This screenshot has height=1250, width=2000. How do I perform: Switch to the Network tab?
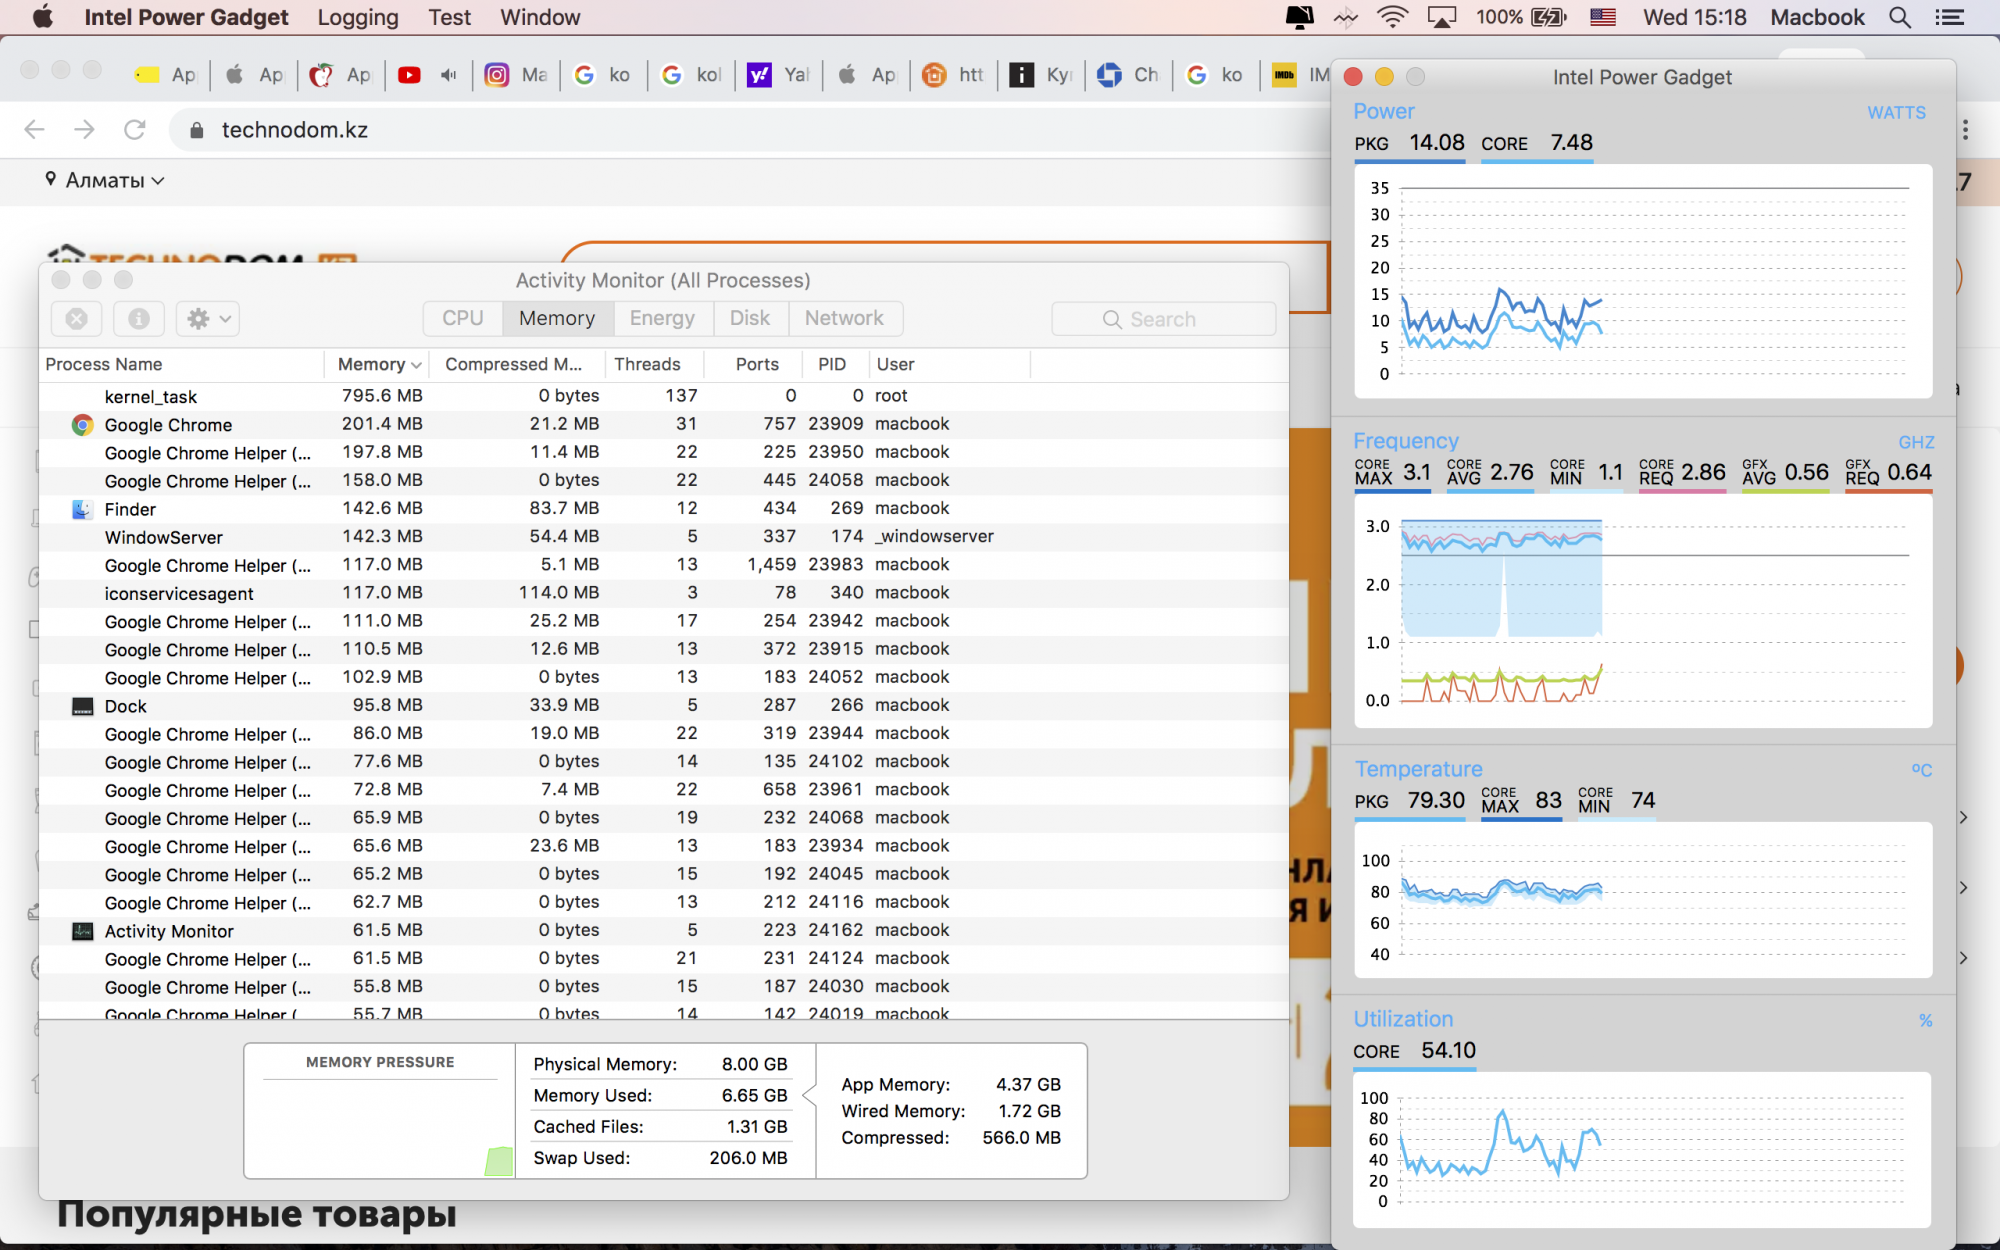click(x=845, y=318)
